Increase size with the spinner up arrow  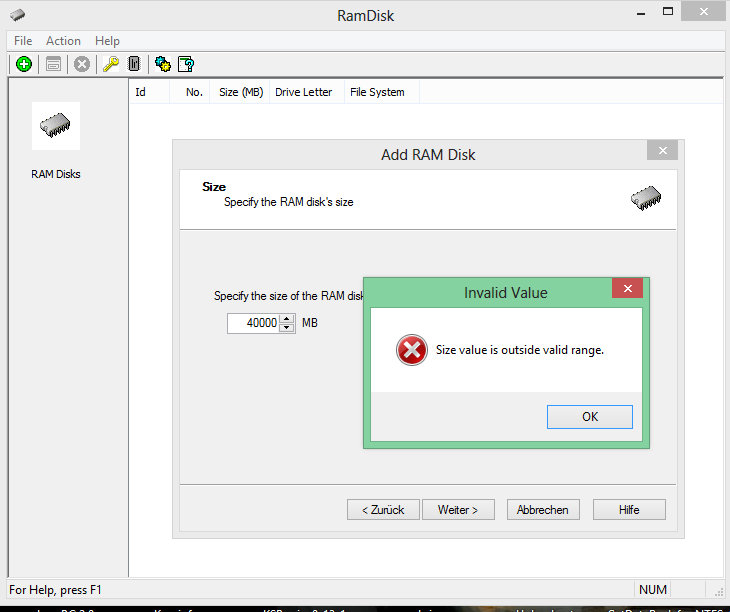287,319
